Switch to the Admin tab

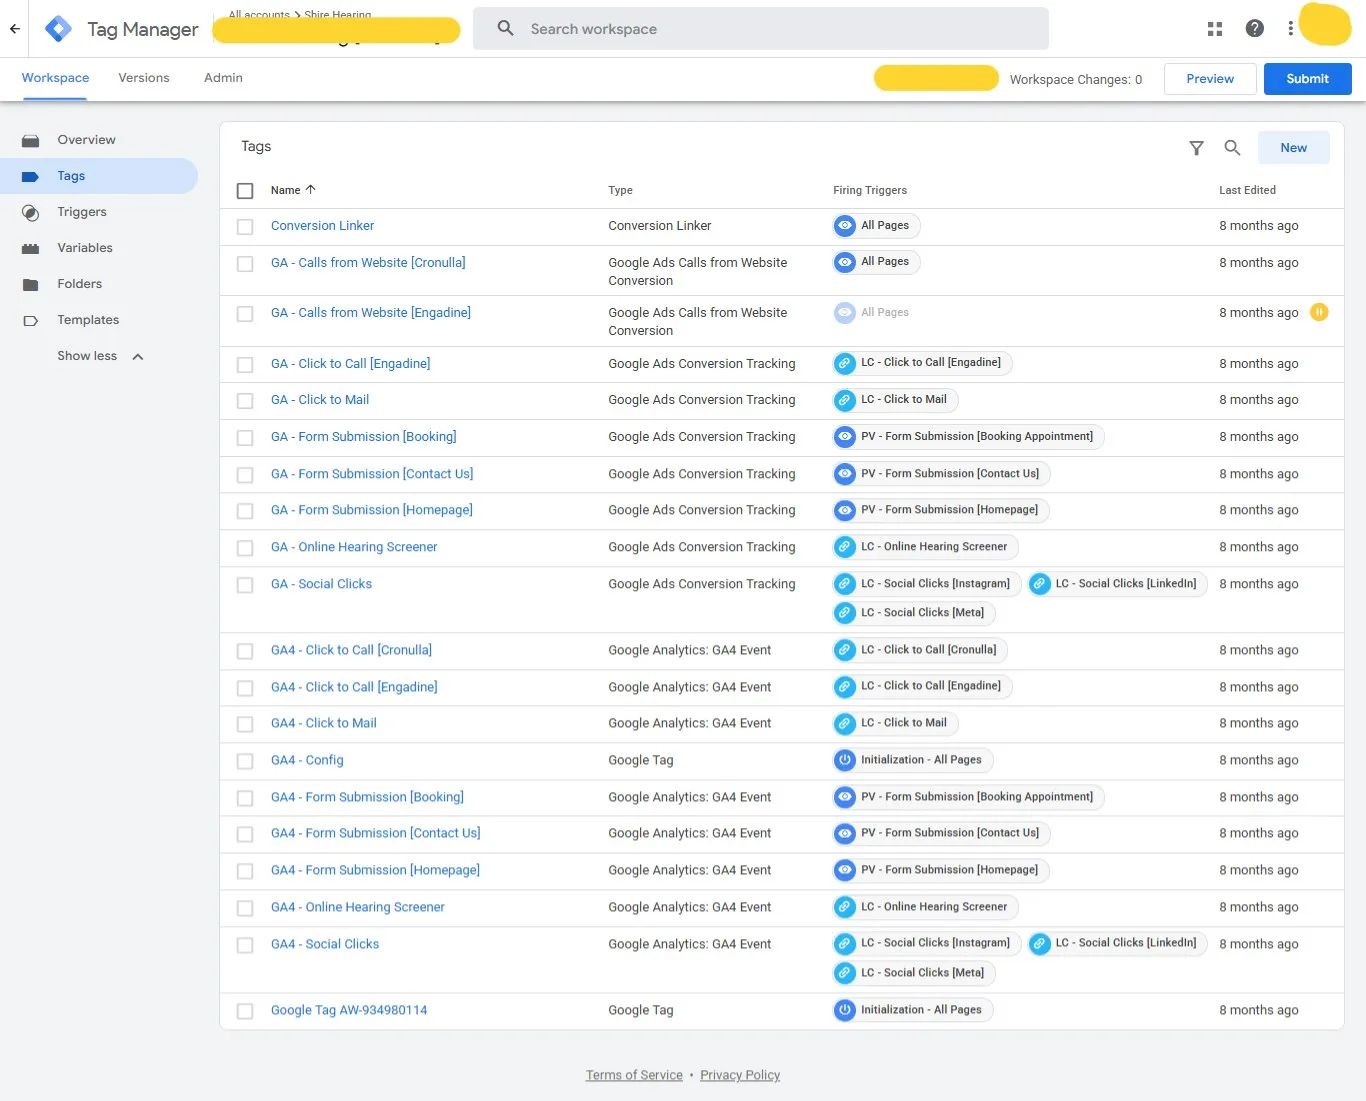pyautogui.click(x=223, y=78)
